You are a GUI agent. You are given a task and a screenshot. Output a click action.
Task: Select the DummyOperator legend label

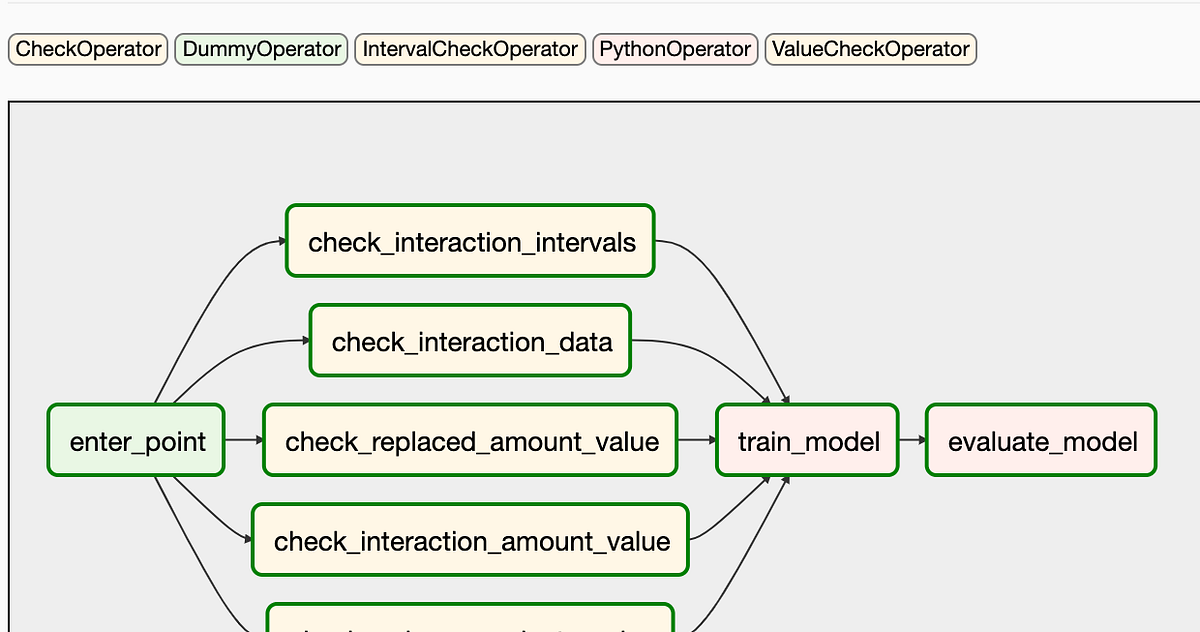point(260,48)
